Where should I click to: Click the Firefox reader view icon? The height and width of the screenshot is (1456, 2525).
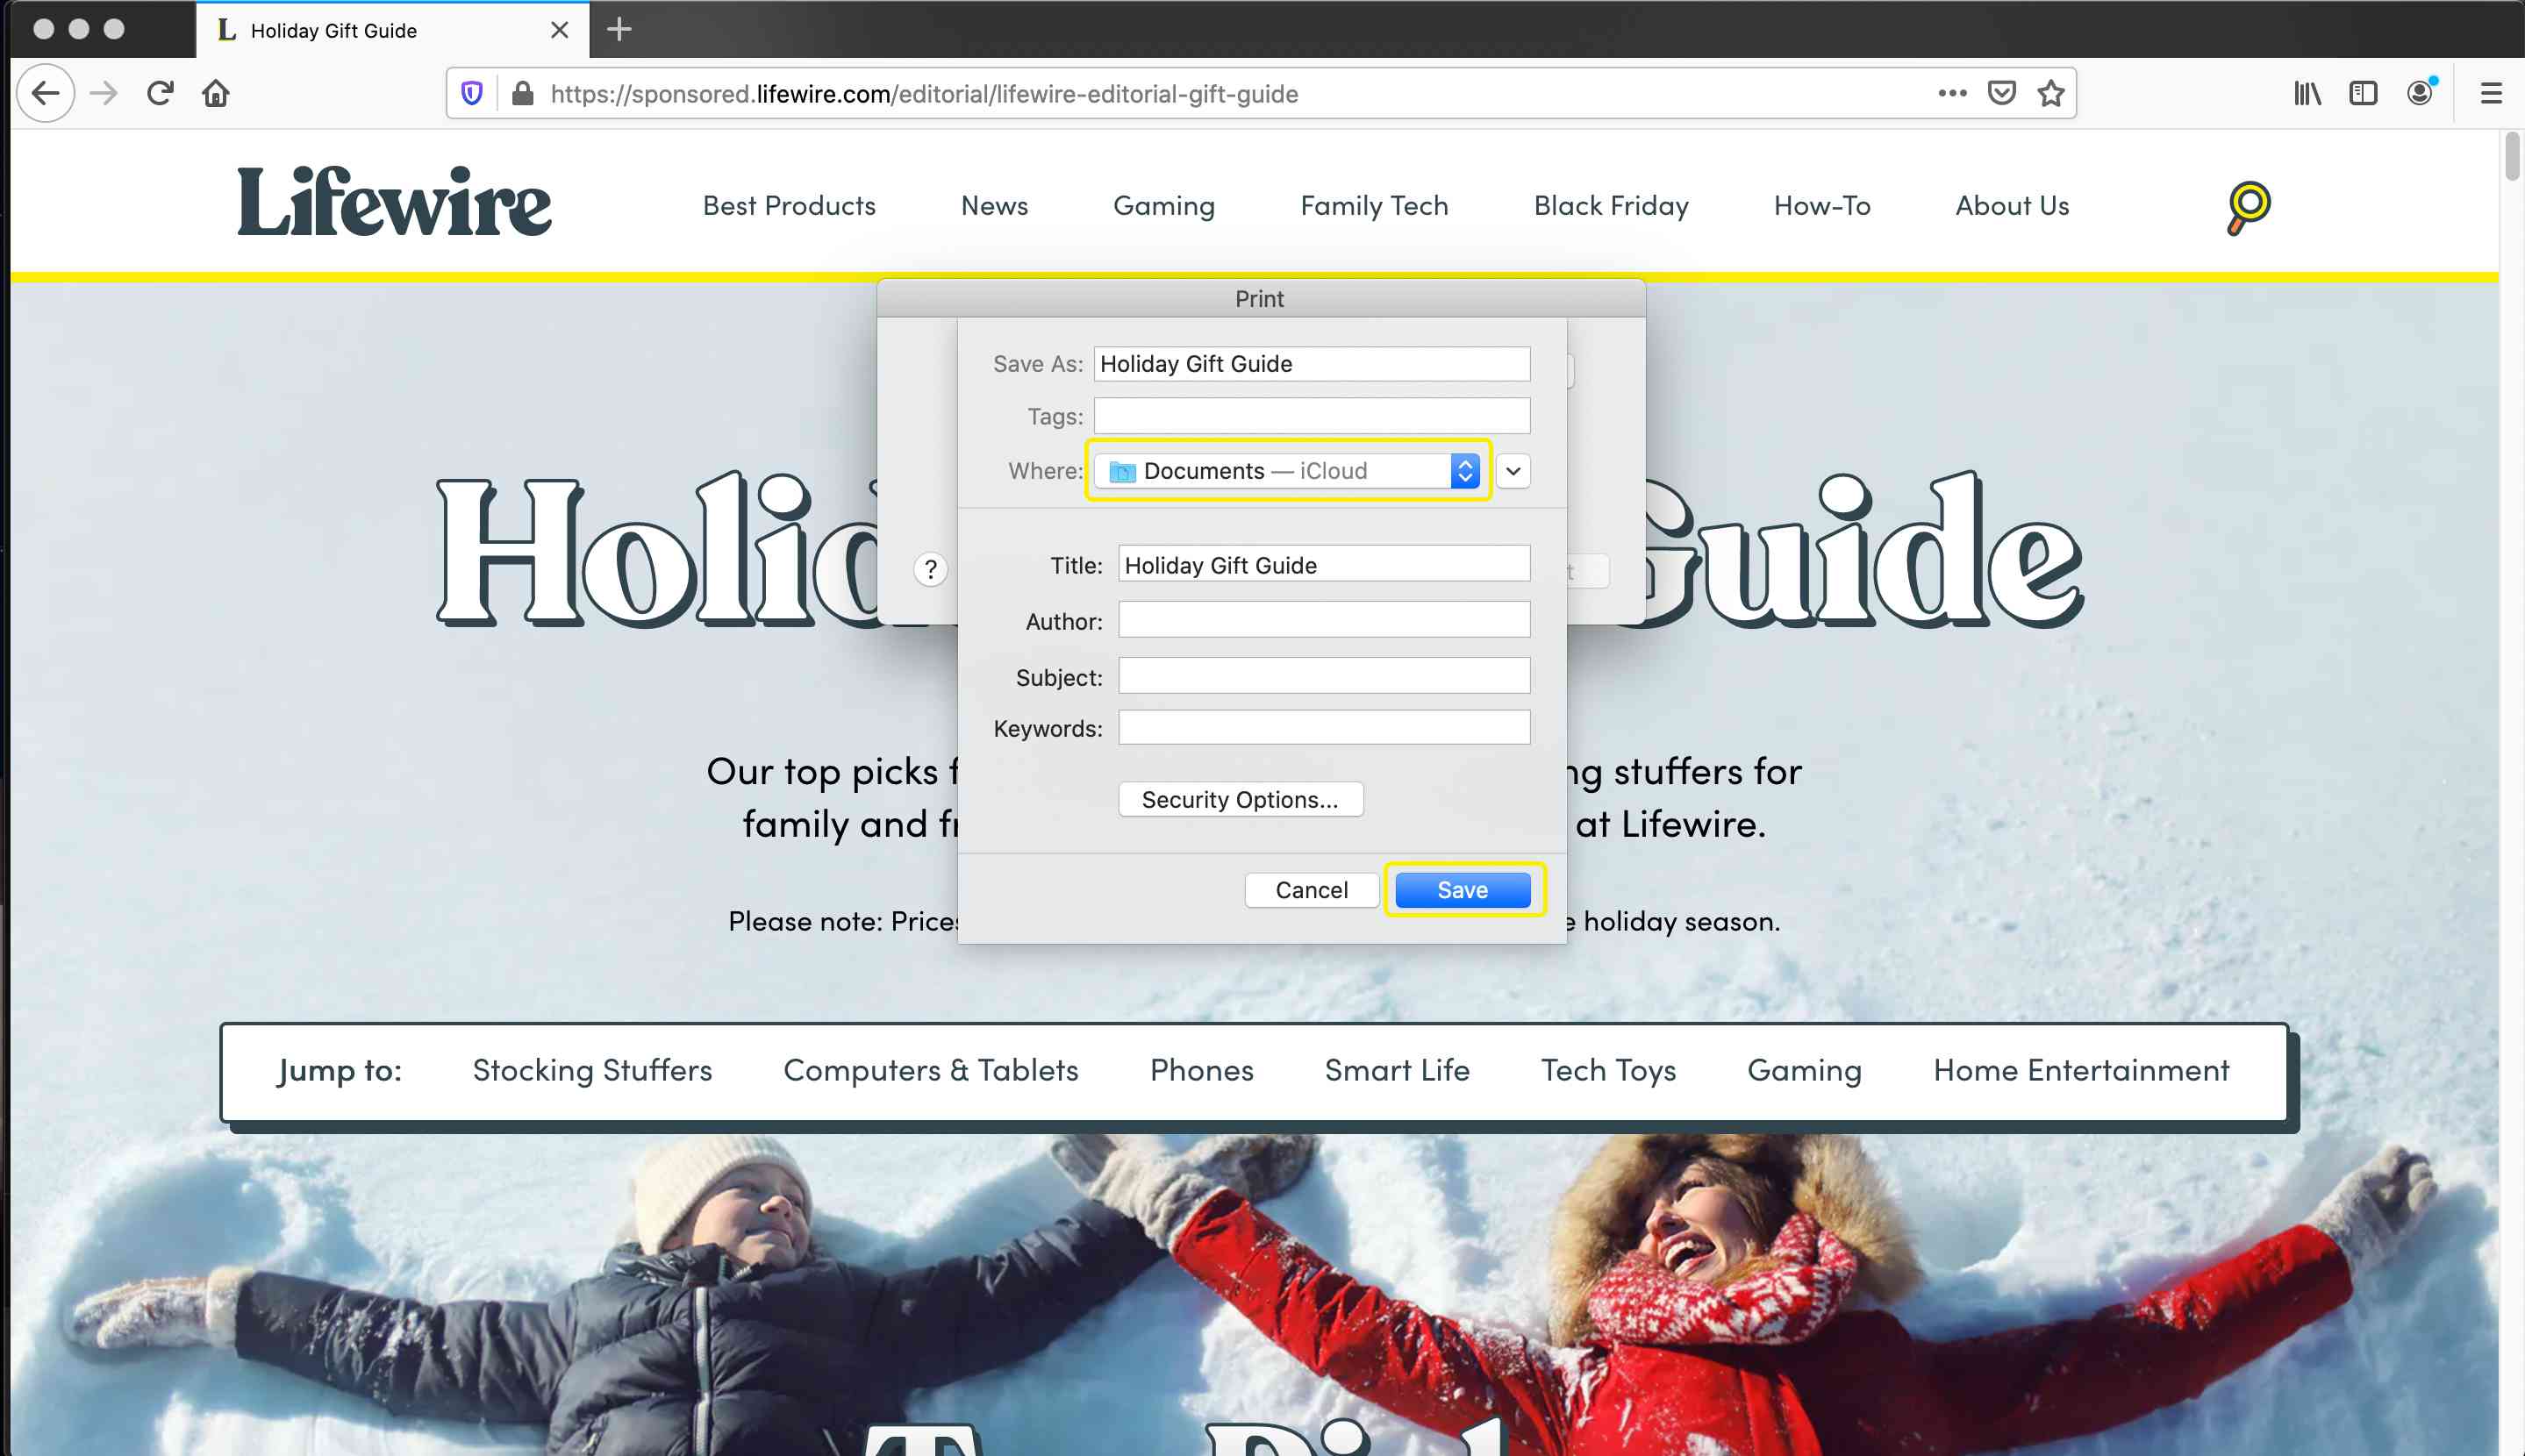[2364, 94]
